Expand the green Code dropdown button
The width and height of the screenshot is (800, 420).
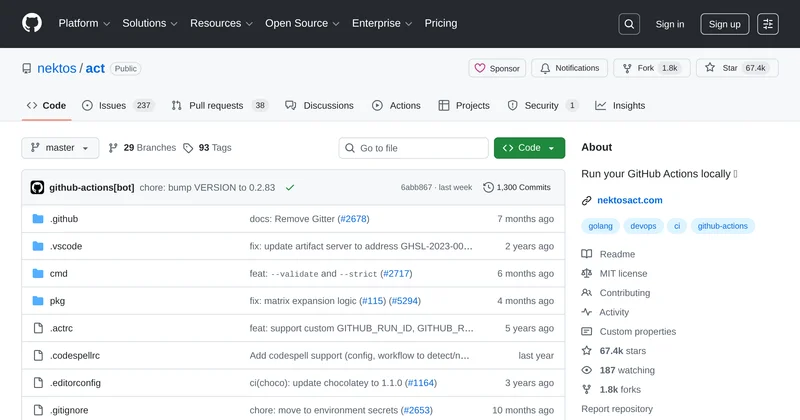529,148
